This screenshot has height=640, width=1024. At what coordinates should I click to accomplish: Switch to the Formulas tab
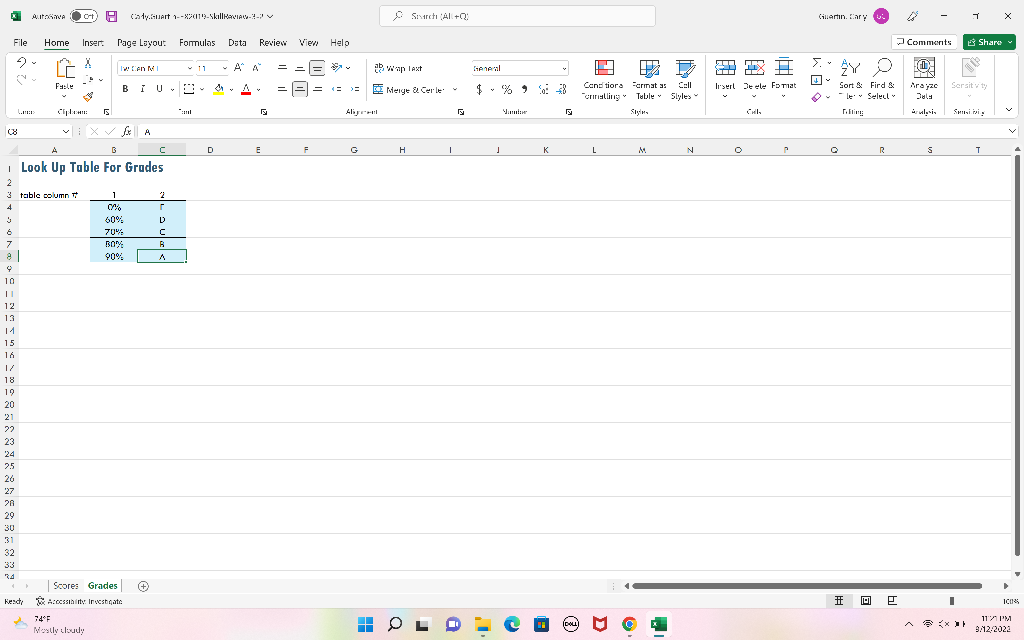pyautogui.click(x=197, y=42)
